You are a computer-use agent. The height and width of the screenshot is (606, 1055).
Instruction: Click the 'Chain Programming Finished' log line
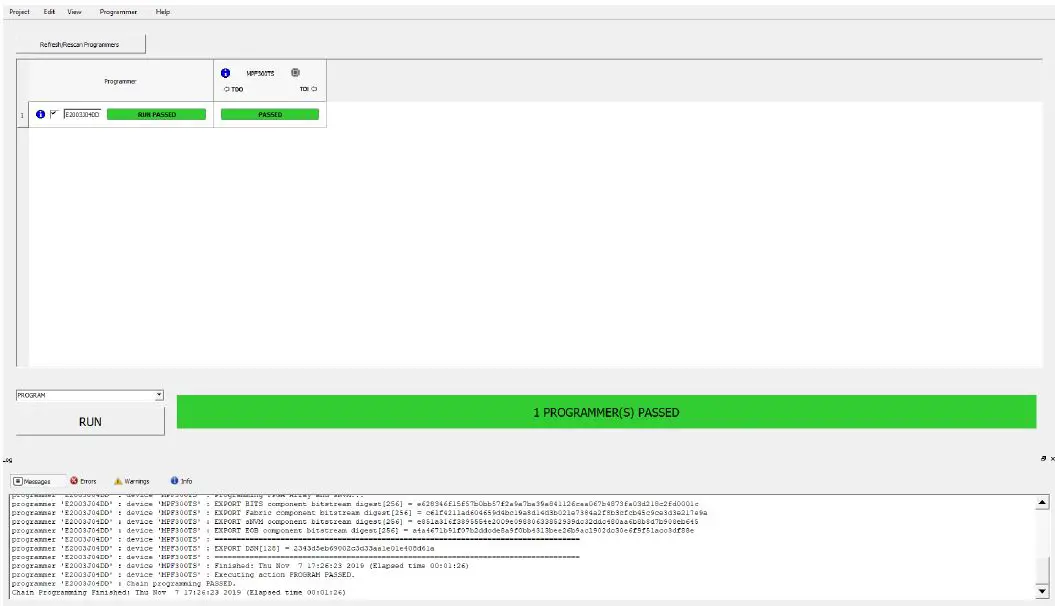178,593
